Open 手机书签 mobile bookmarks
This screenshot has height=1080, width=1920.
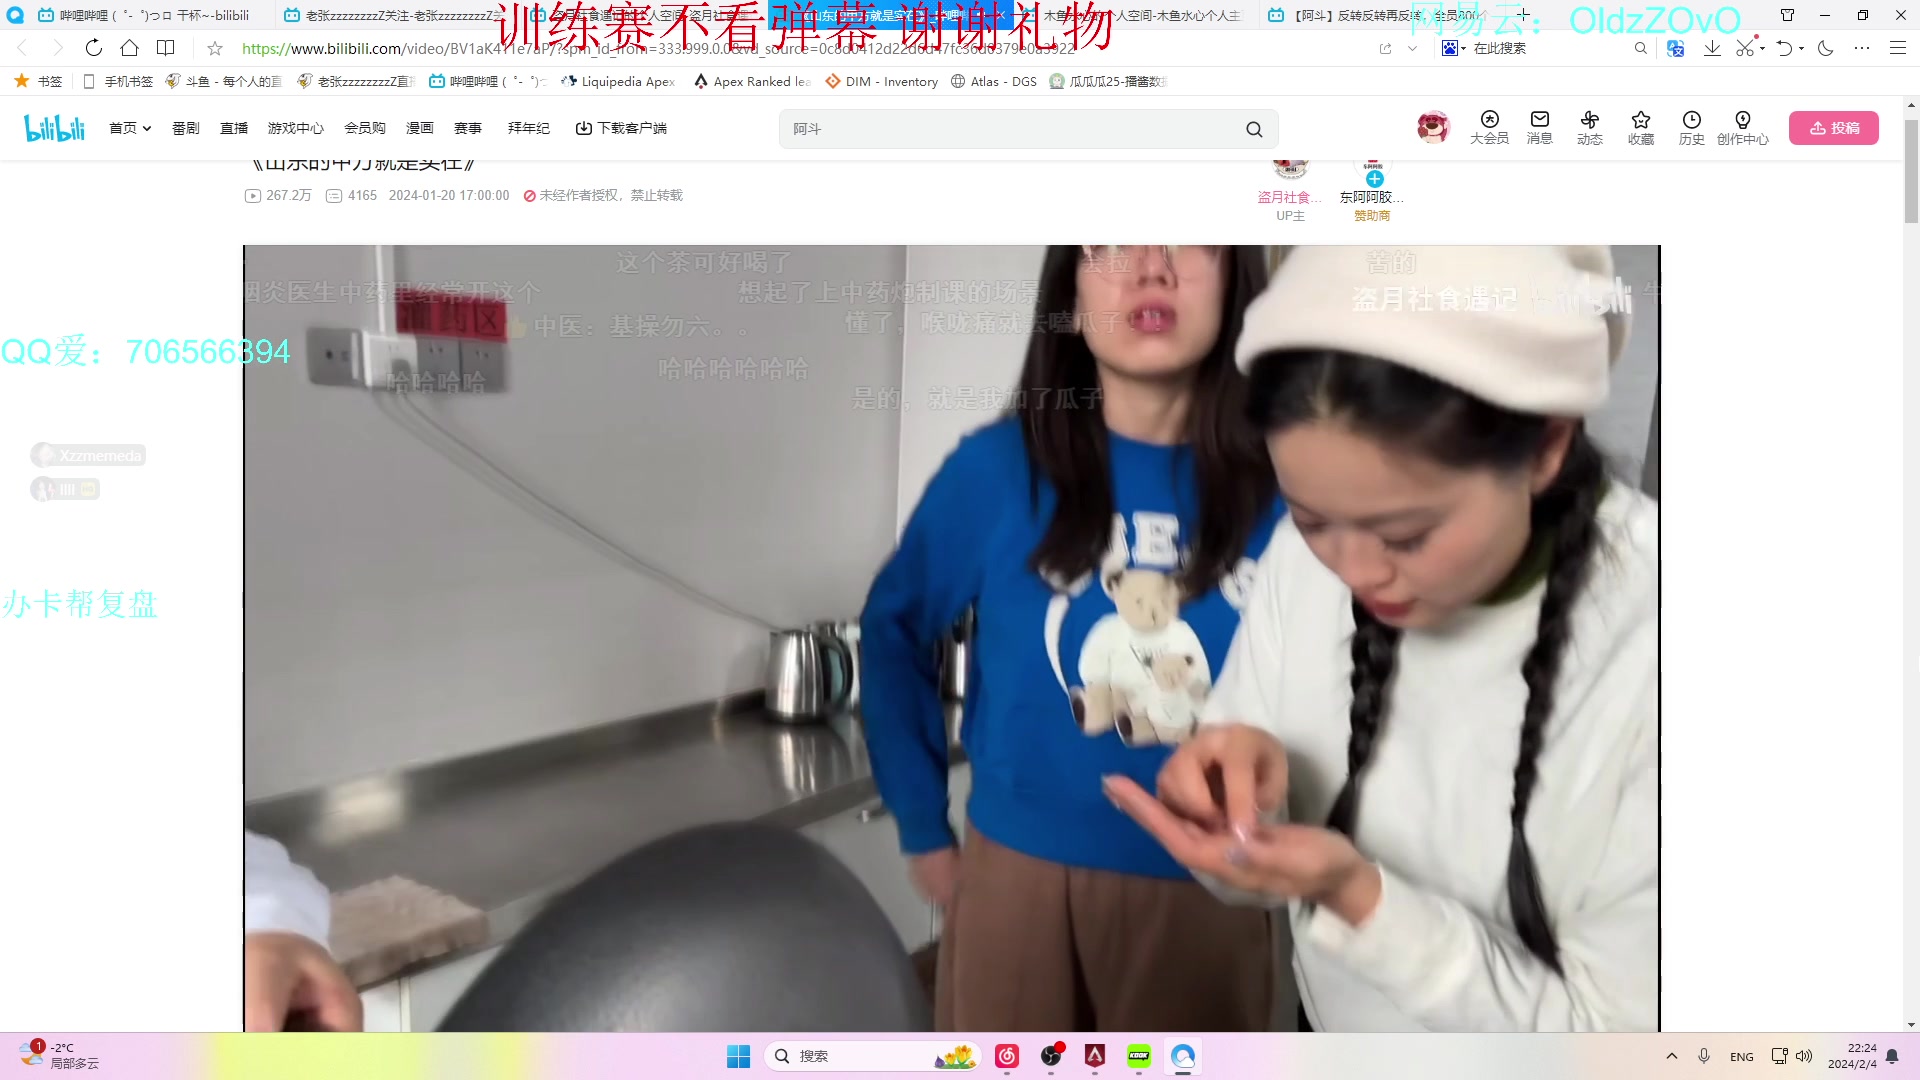(x=118, y=81)
